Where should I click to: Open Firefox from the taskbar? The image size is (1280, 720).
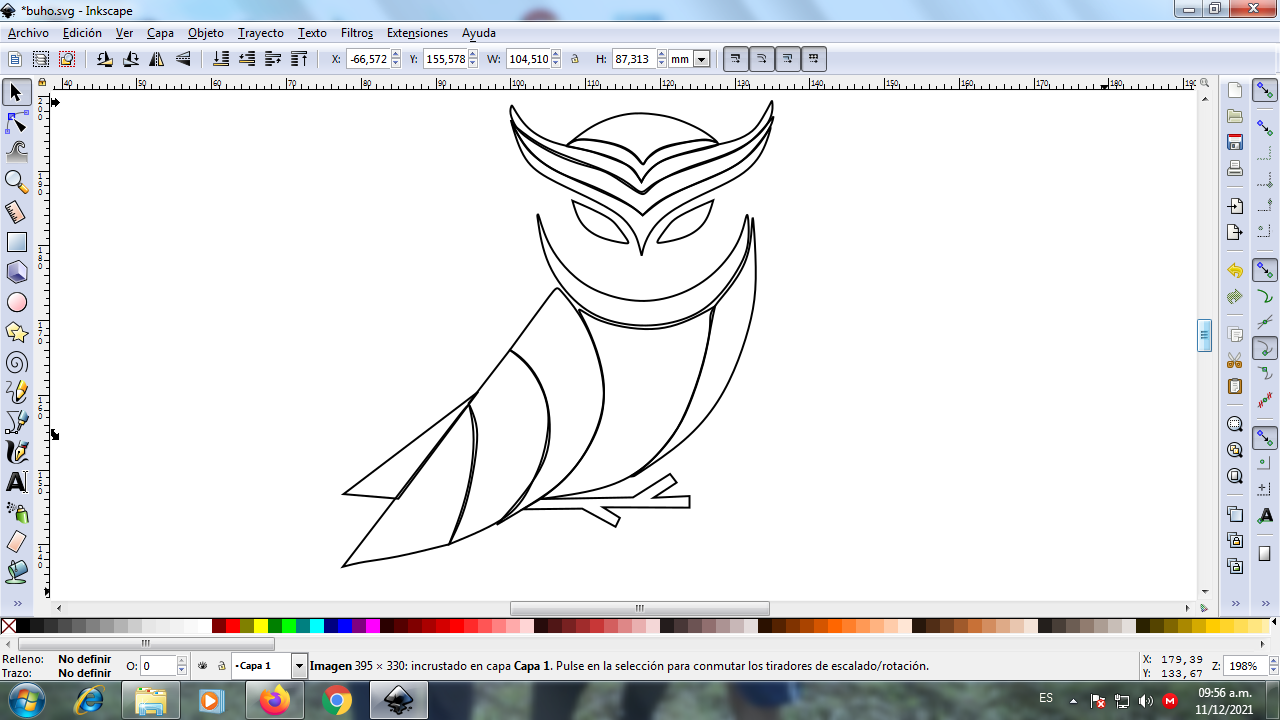274,700
